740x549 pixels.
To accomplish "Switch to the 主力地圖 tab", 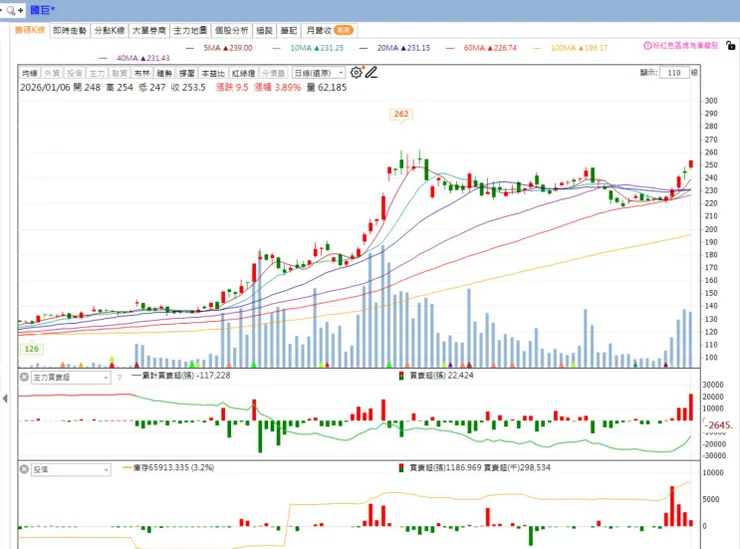I will [190, 30].
